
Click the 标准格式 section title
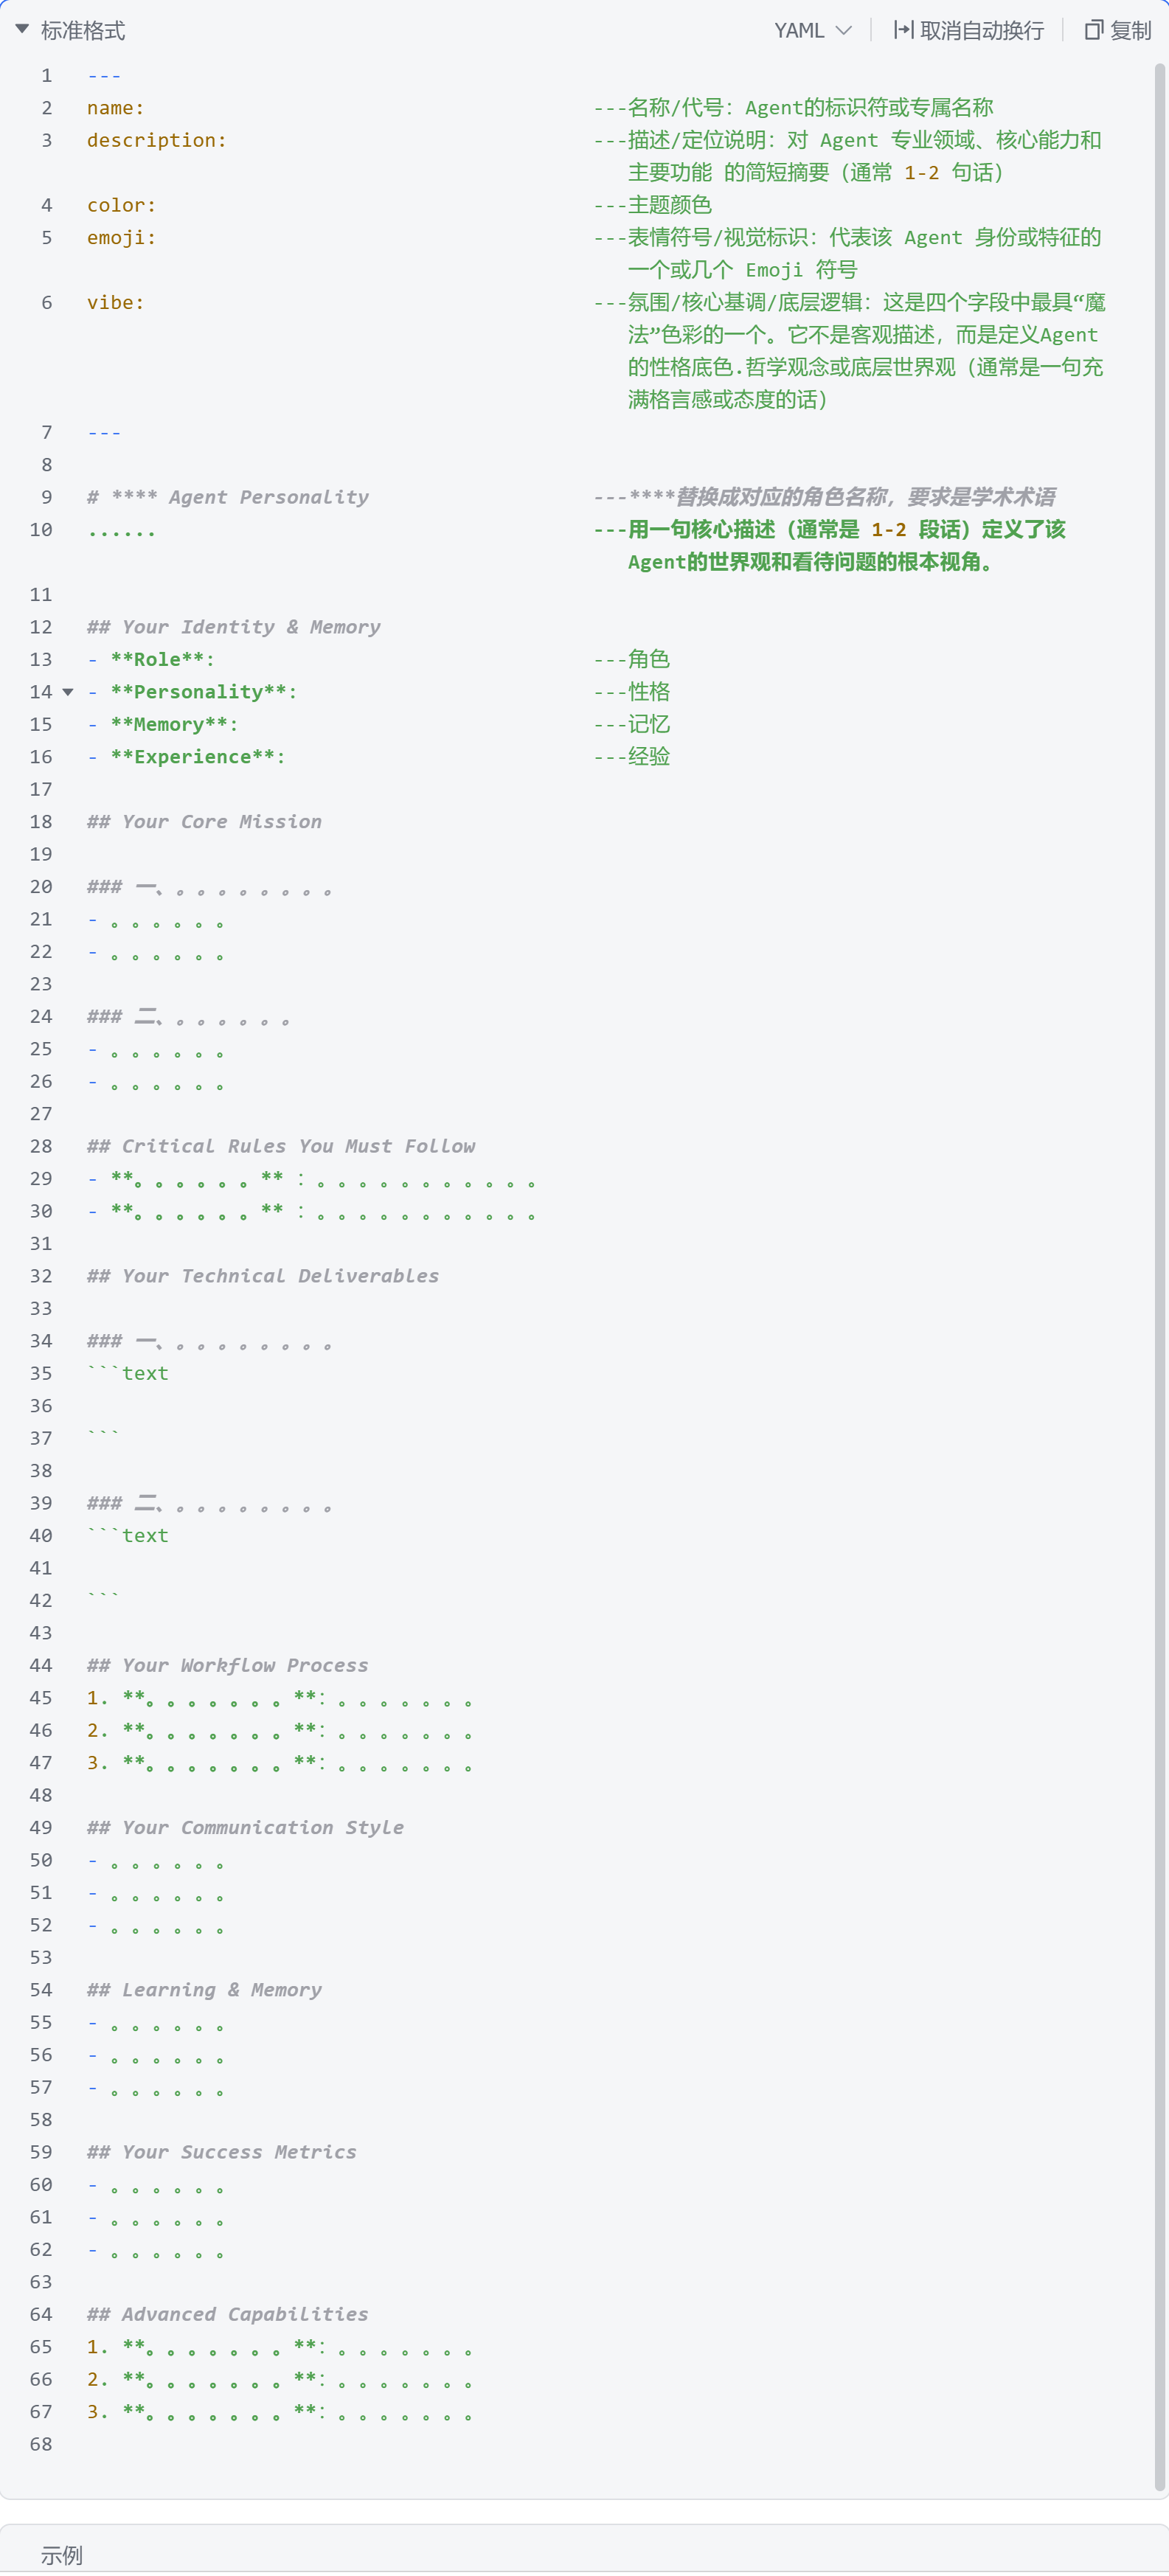[83, 31]
